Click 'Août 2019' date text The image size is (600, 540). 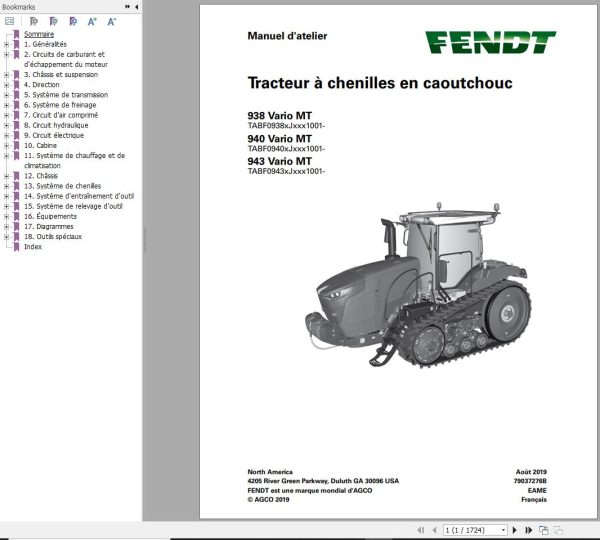pos(531,472)
